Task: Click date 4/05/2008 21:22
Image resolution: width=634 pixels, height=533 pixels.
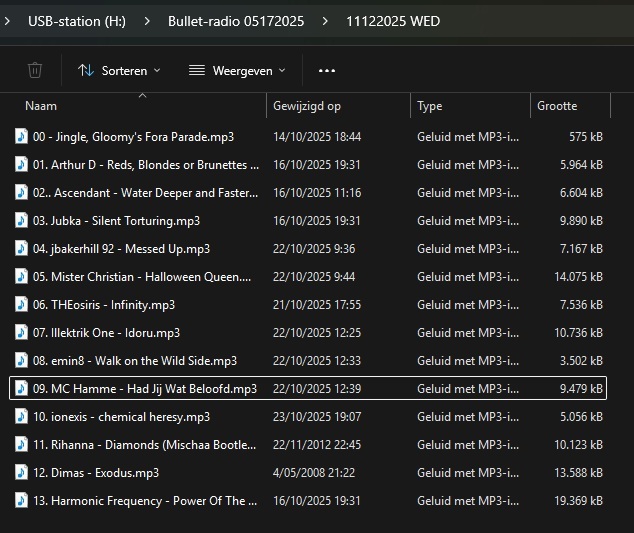Action: [x=314, y=473]
